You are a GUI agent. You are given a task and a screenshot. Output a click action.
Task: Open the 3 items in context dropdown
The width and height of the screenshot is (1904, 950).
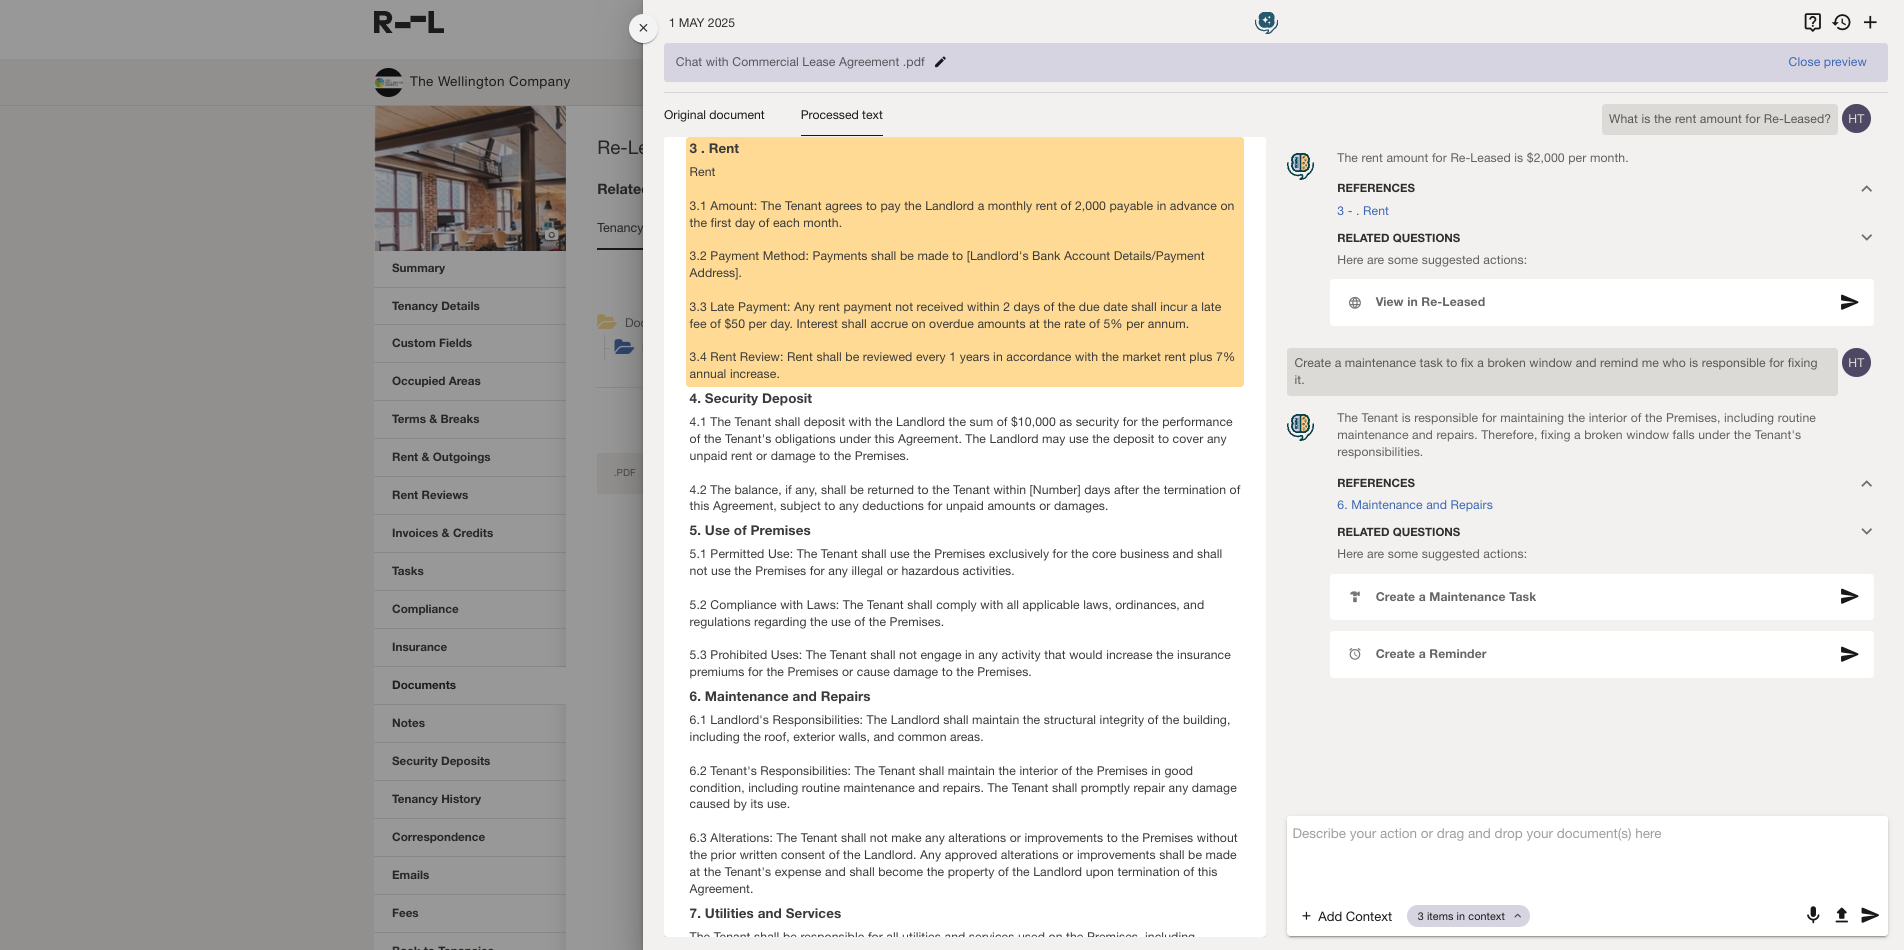(x=1467, y=916)
